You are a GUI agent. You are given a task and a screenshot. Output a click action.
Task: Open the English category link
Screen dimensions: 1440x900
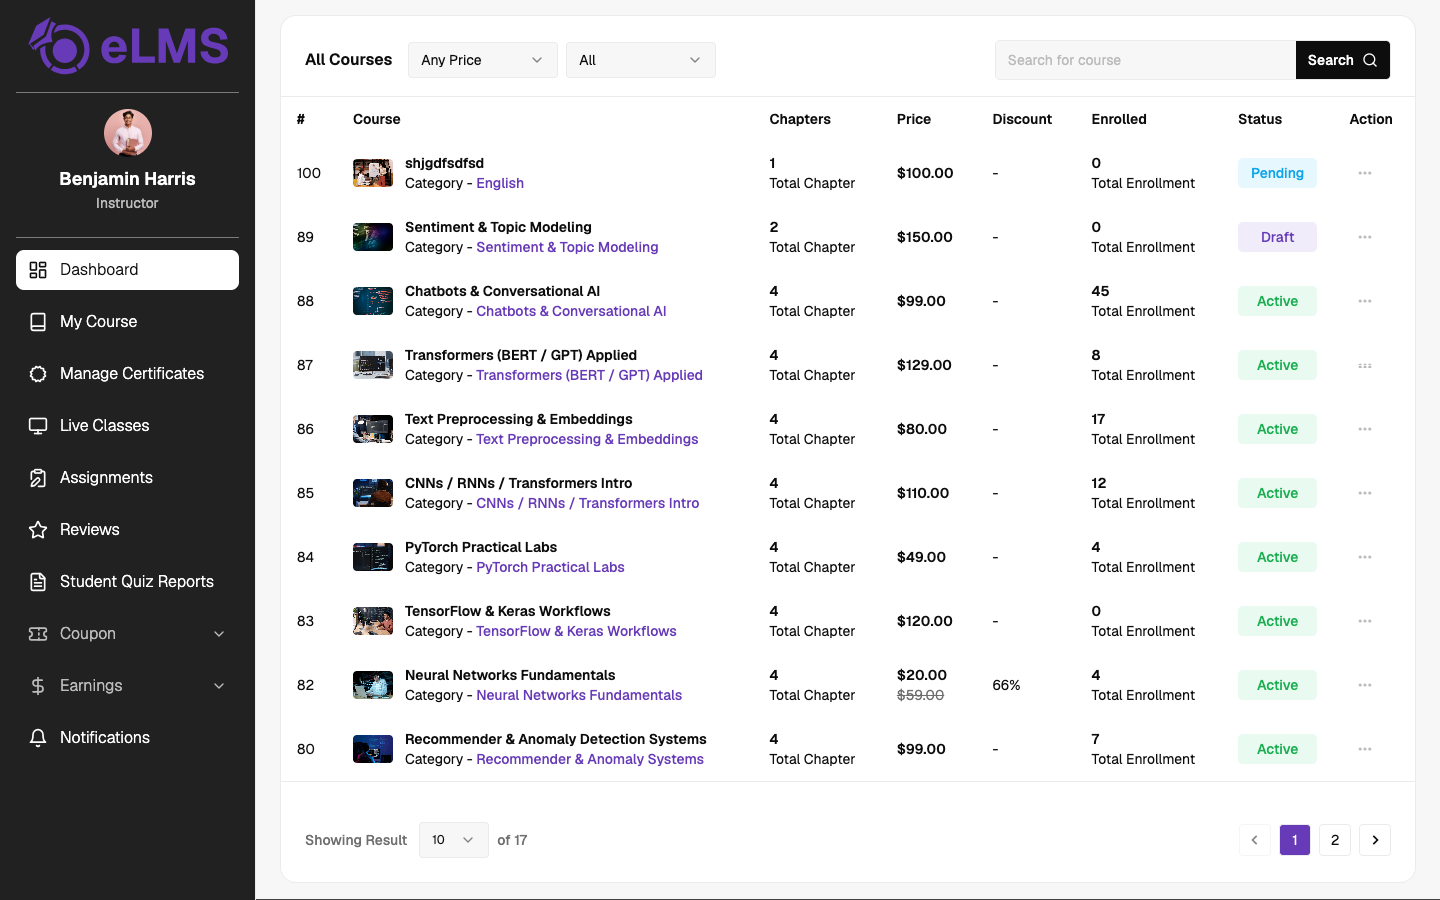click(500, 183)
